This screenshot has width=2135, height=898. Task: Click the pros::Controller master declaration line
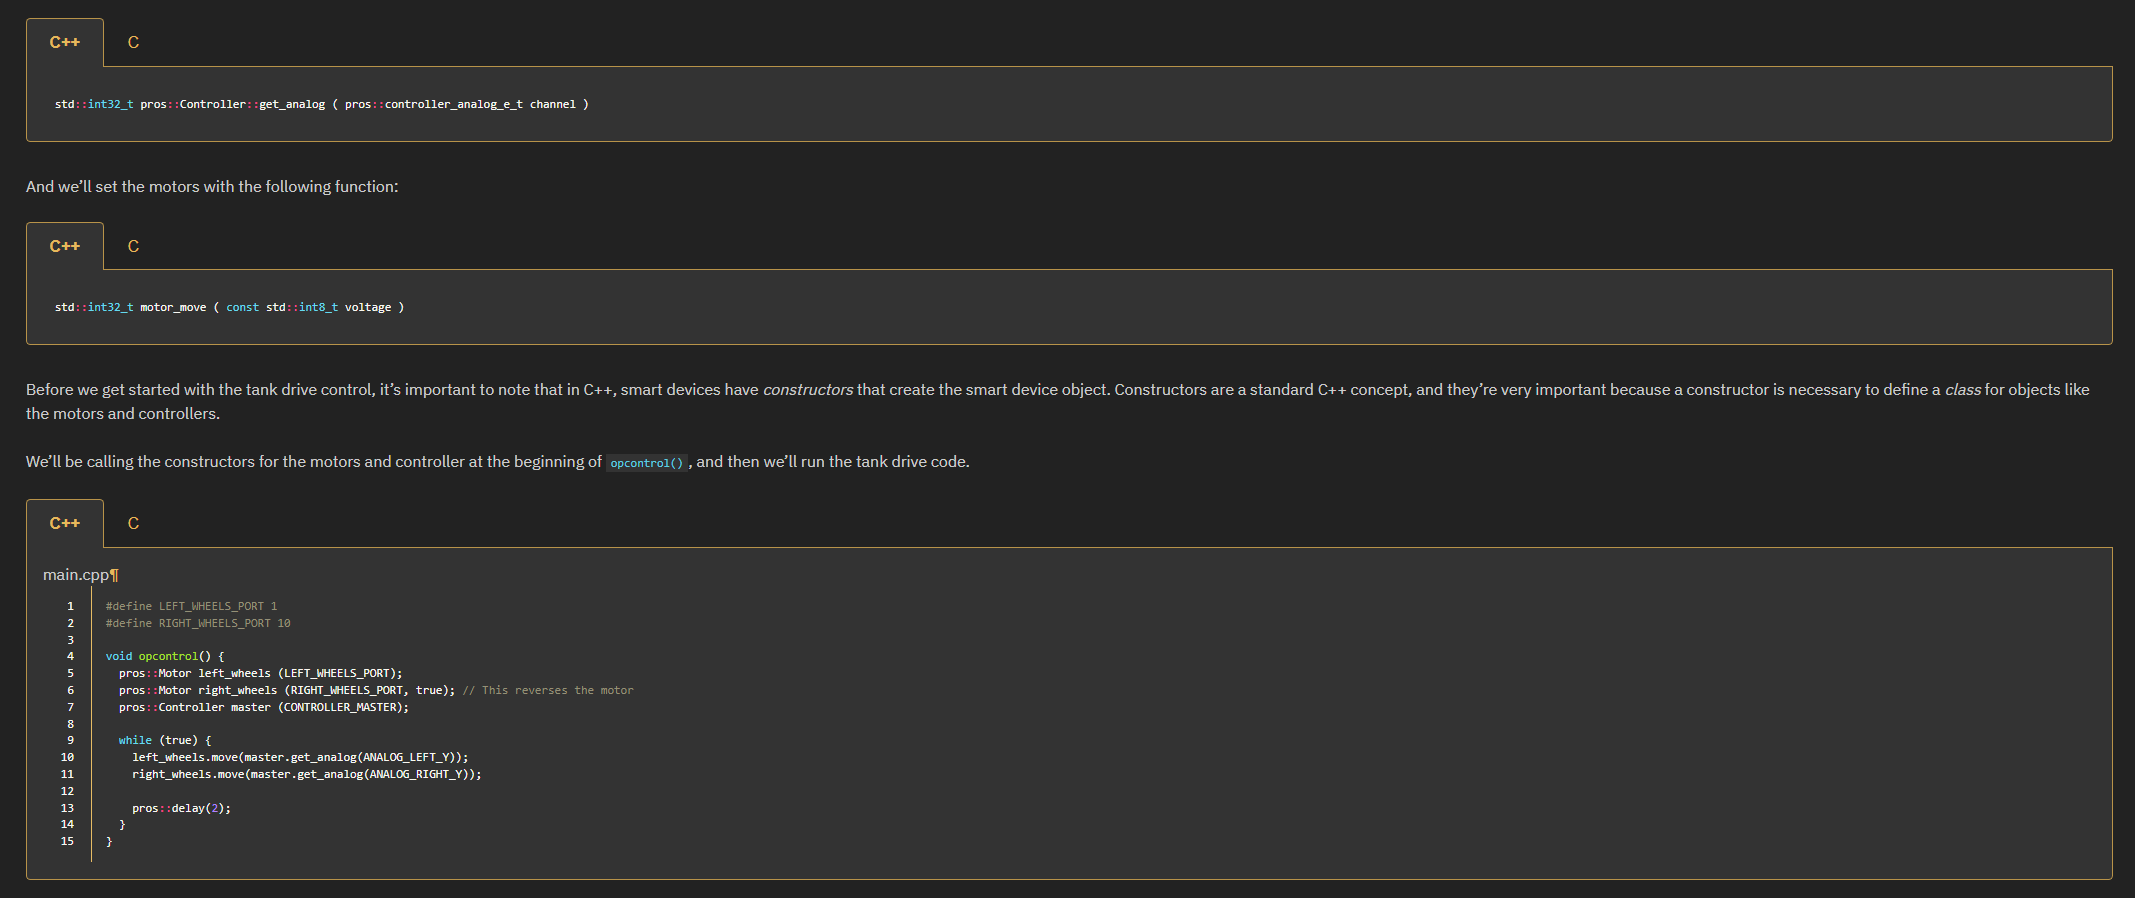coord(263,707)
